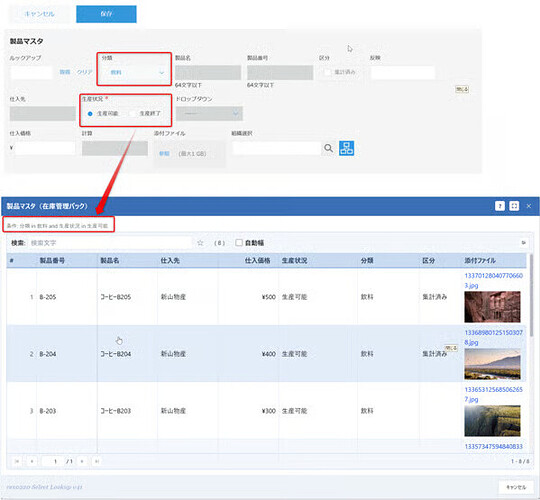Viewport: 540px width, 500px height.
Task: Go to previous page in pager
Action: coord(32,461)
